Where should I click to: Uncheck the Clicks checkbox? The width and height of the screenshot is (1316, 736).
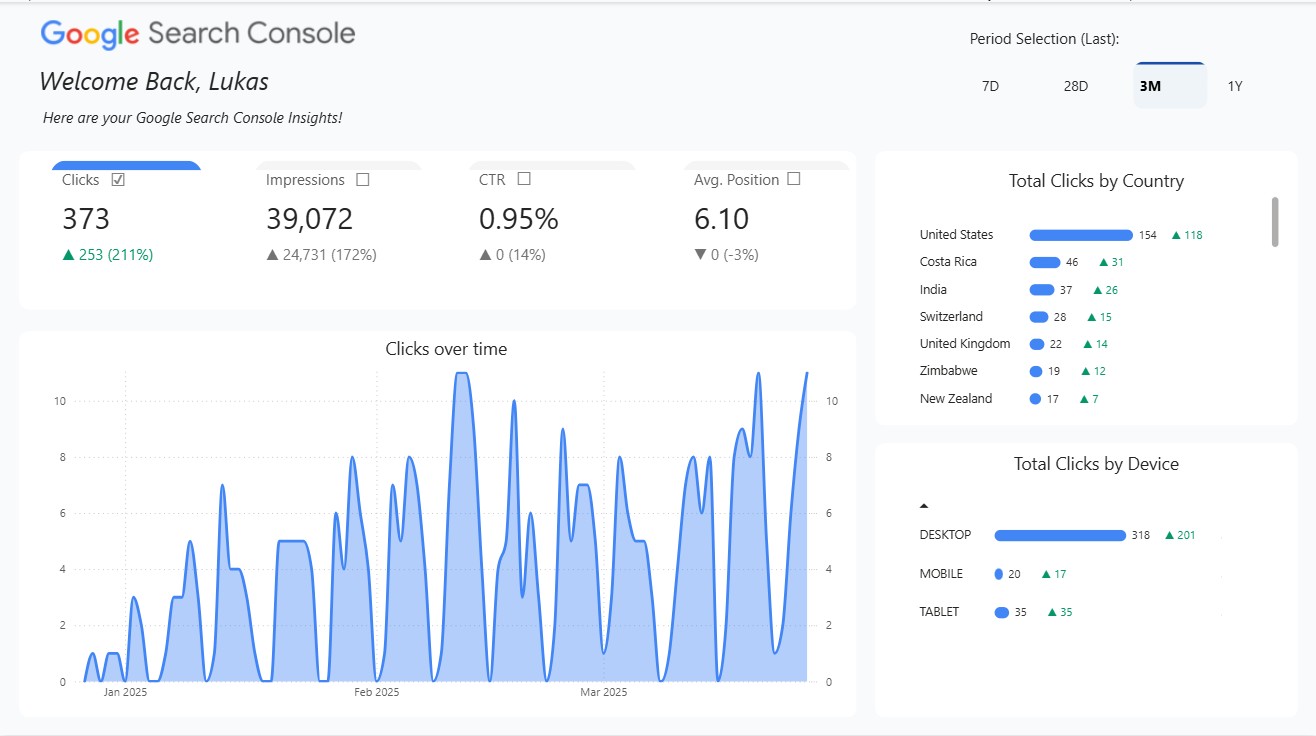point(116,179)
